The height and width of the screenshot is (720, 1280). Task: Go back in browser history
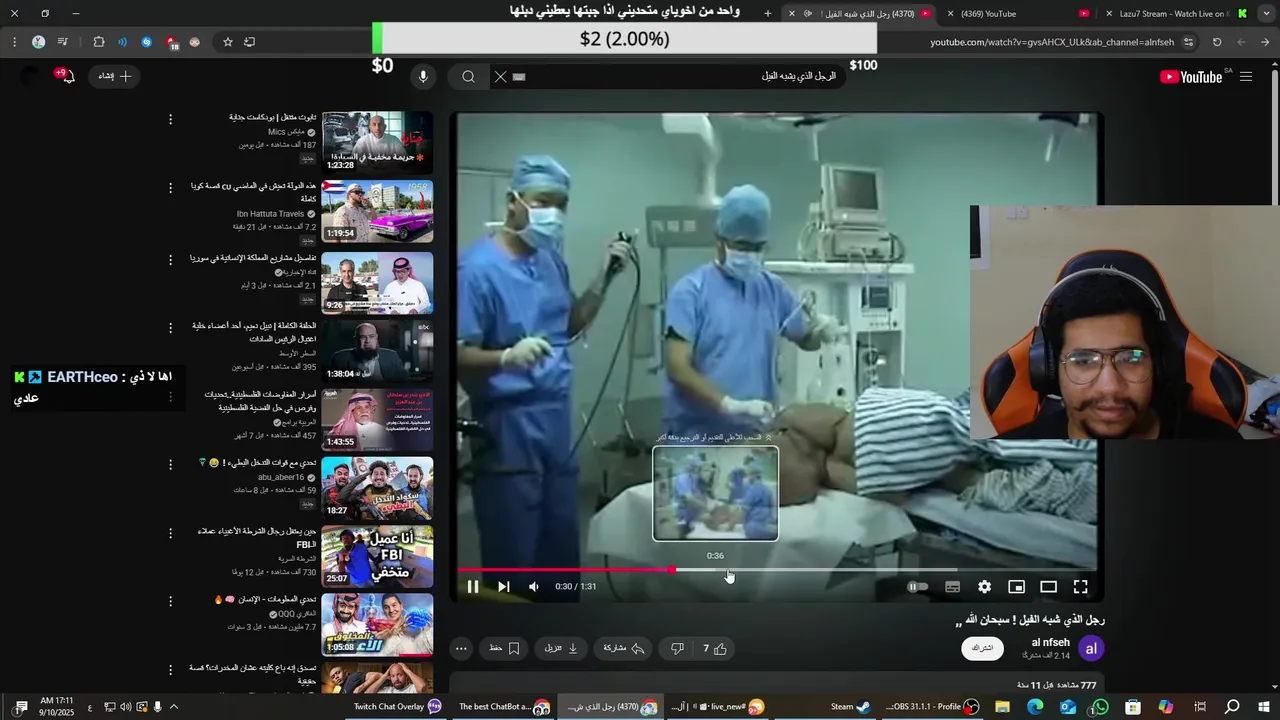point(1265,42)
